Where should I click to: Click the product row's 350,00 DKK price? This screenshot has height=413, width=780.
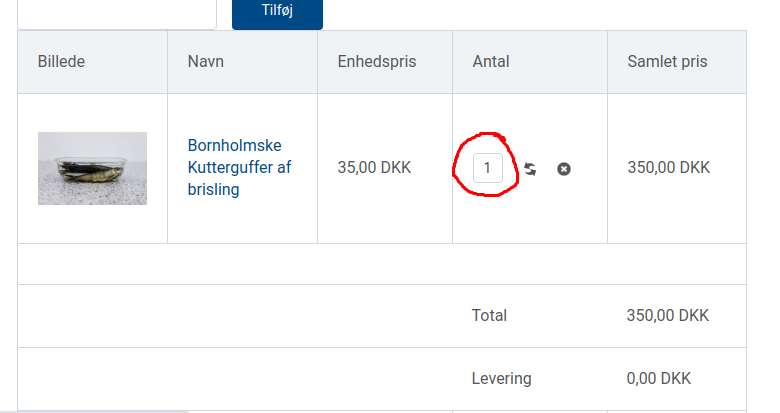668,167
